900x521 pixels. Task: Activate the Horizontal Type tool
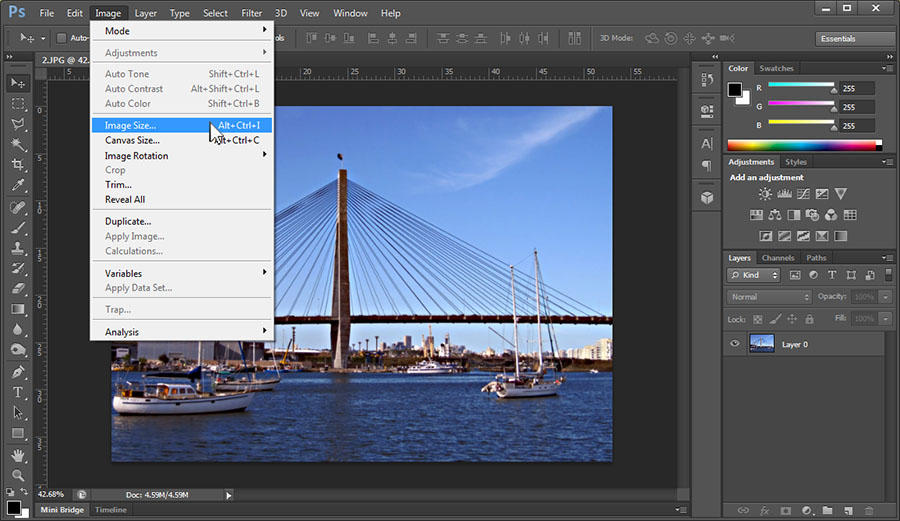click(18, 392)
